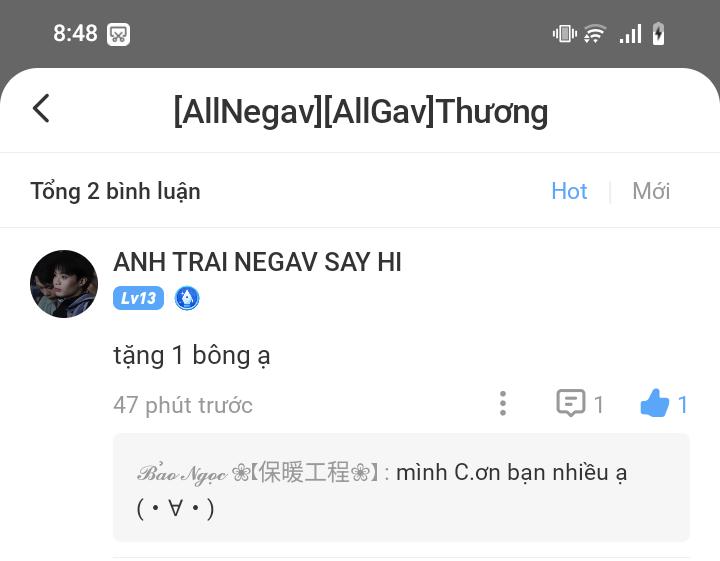Tap the 8:48 clock in status bar

tap(75, 34)
